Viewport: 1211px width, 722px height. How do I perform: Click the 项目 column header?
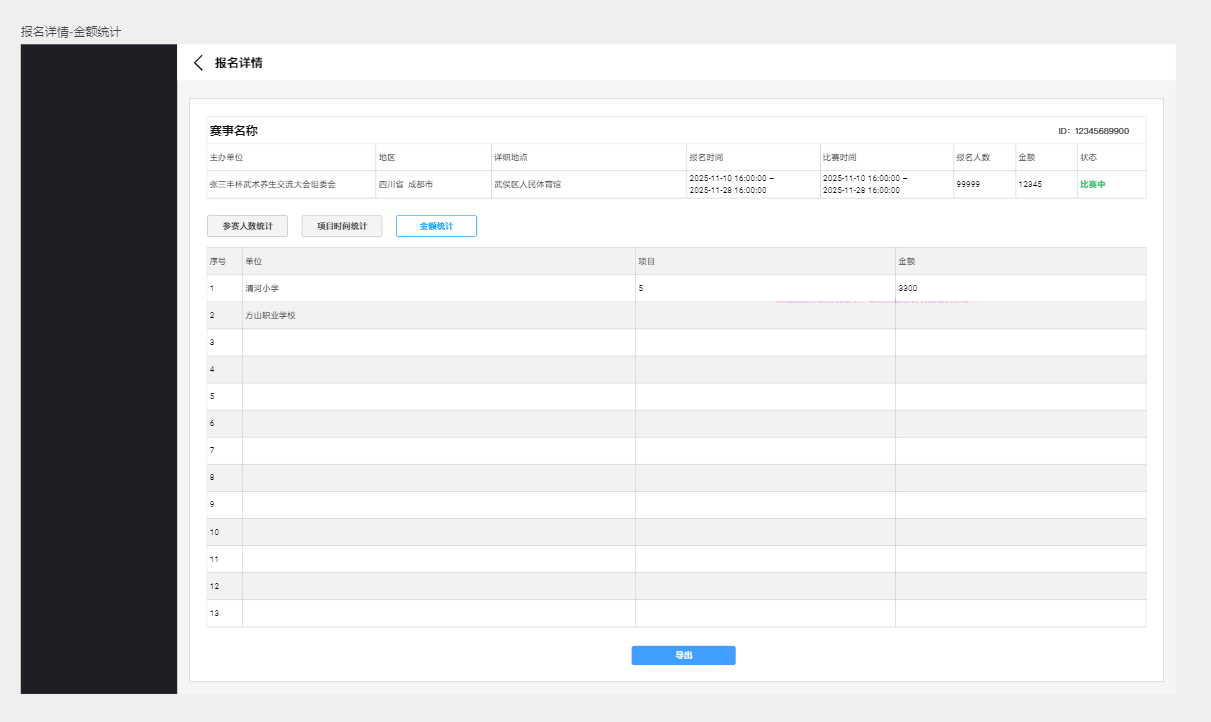647,261
